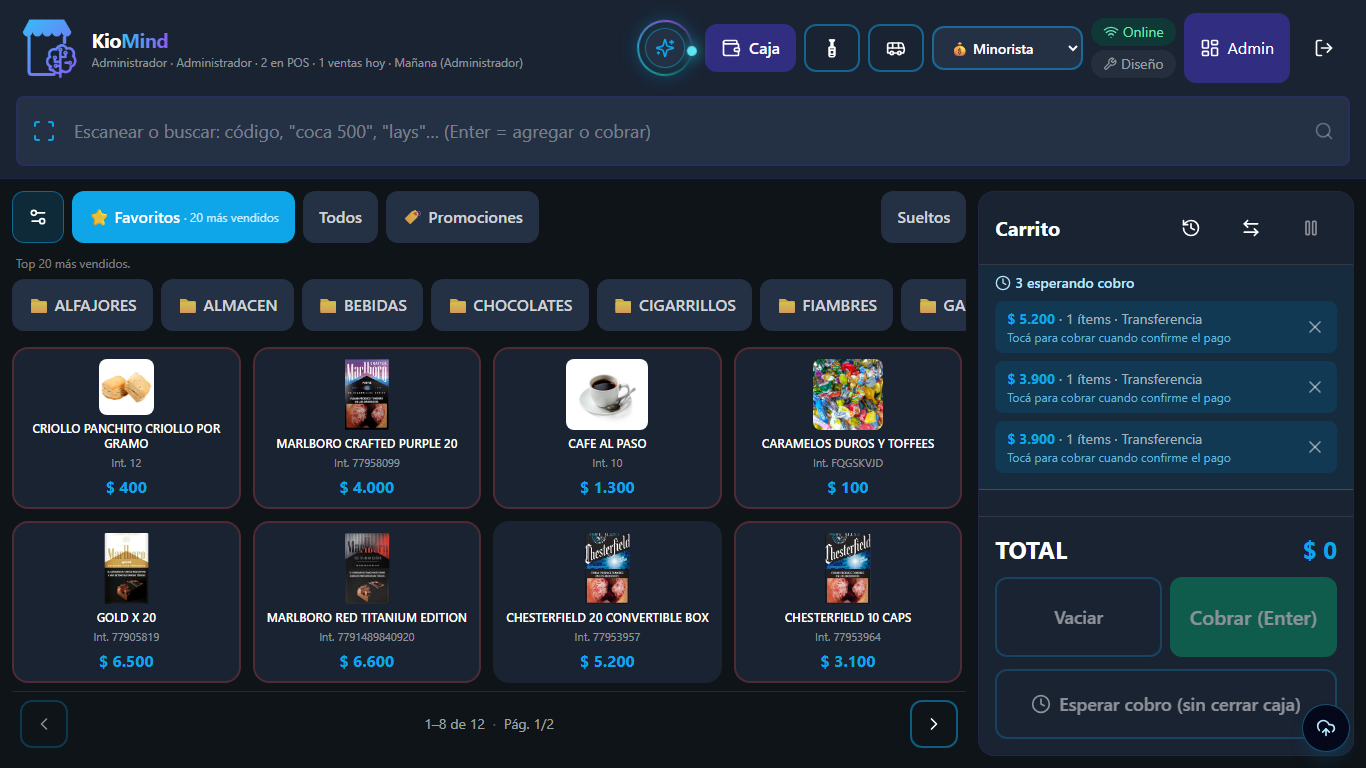Open the AI sparkle assistant button
This screenshot has height=768, width=1366.
point(664,48)
